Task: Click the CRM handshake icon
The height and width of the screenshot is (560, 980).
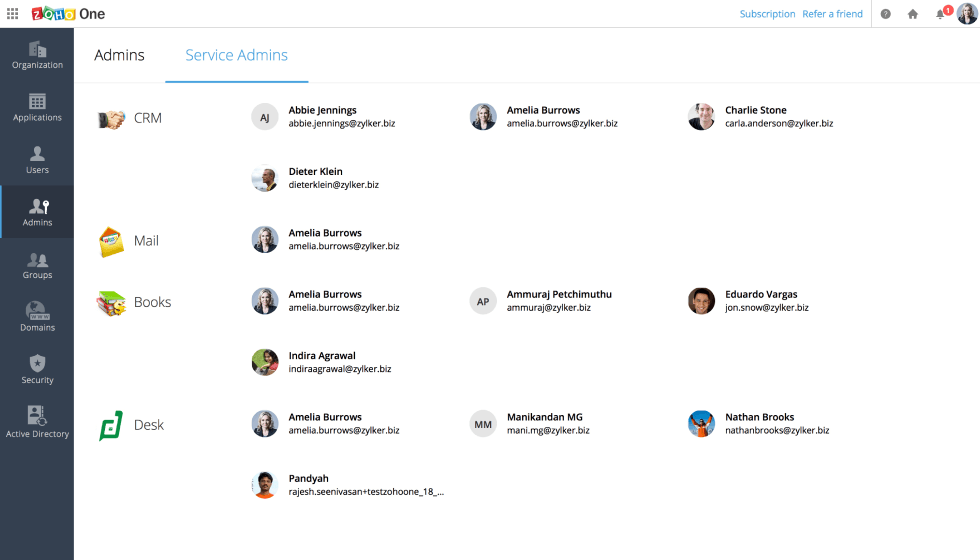Action: click(111, 119)
